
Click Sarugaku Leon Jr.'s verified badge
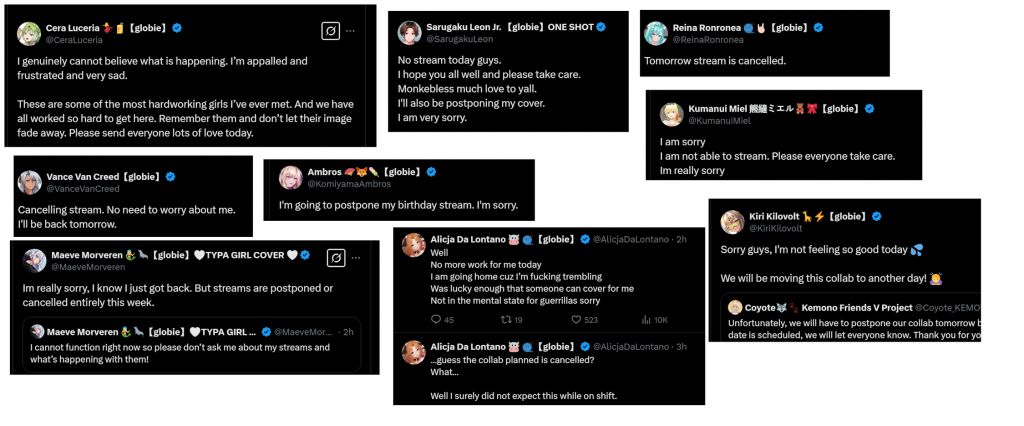[x=600, y=27]
